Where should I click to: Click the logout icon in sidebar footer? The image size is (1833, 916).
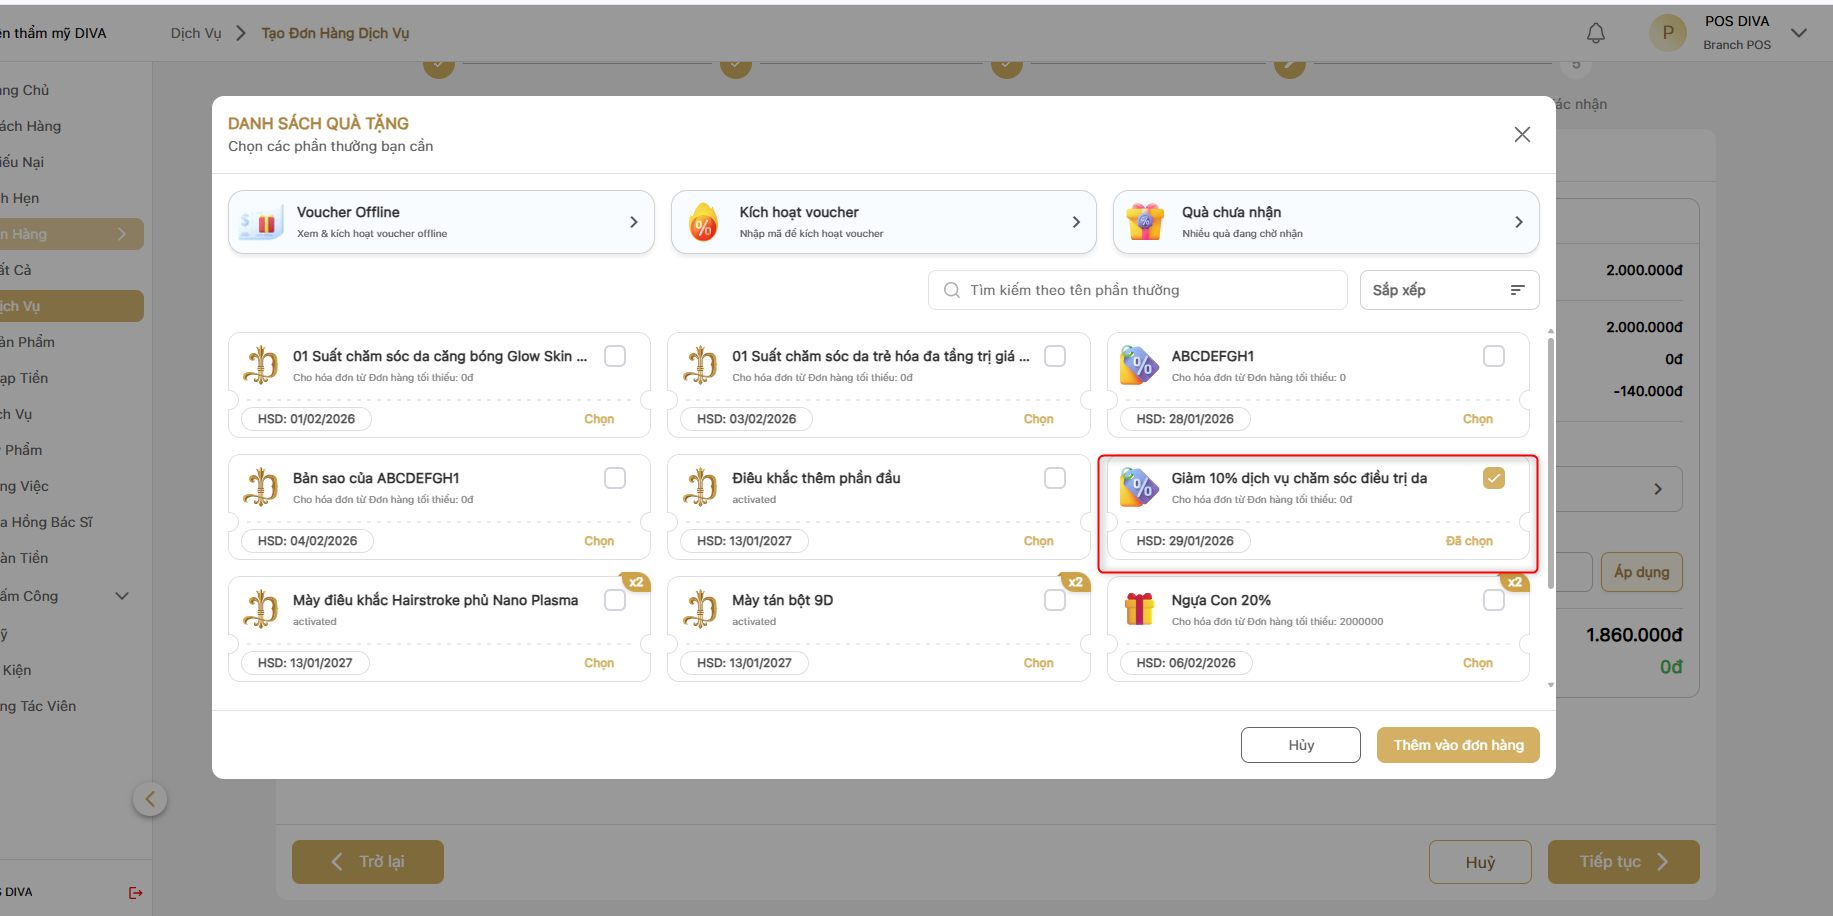click(136, 892)
